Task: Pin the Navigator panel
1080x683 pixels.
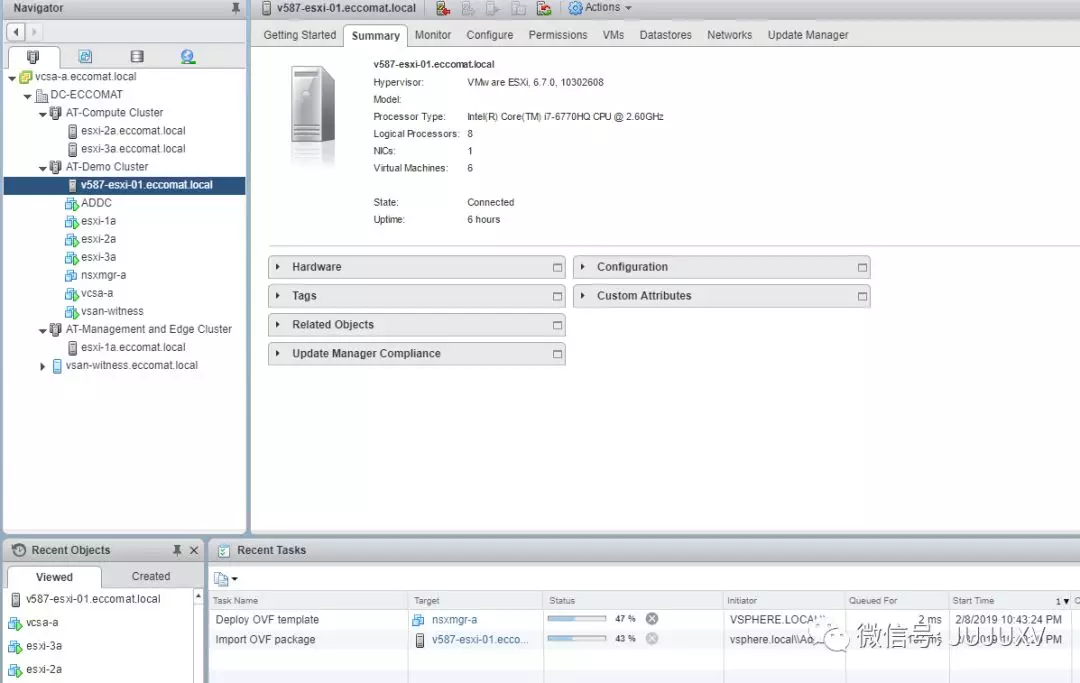Action: point(236,8)
